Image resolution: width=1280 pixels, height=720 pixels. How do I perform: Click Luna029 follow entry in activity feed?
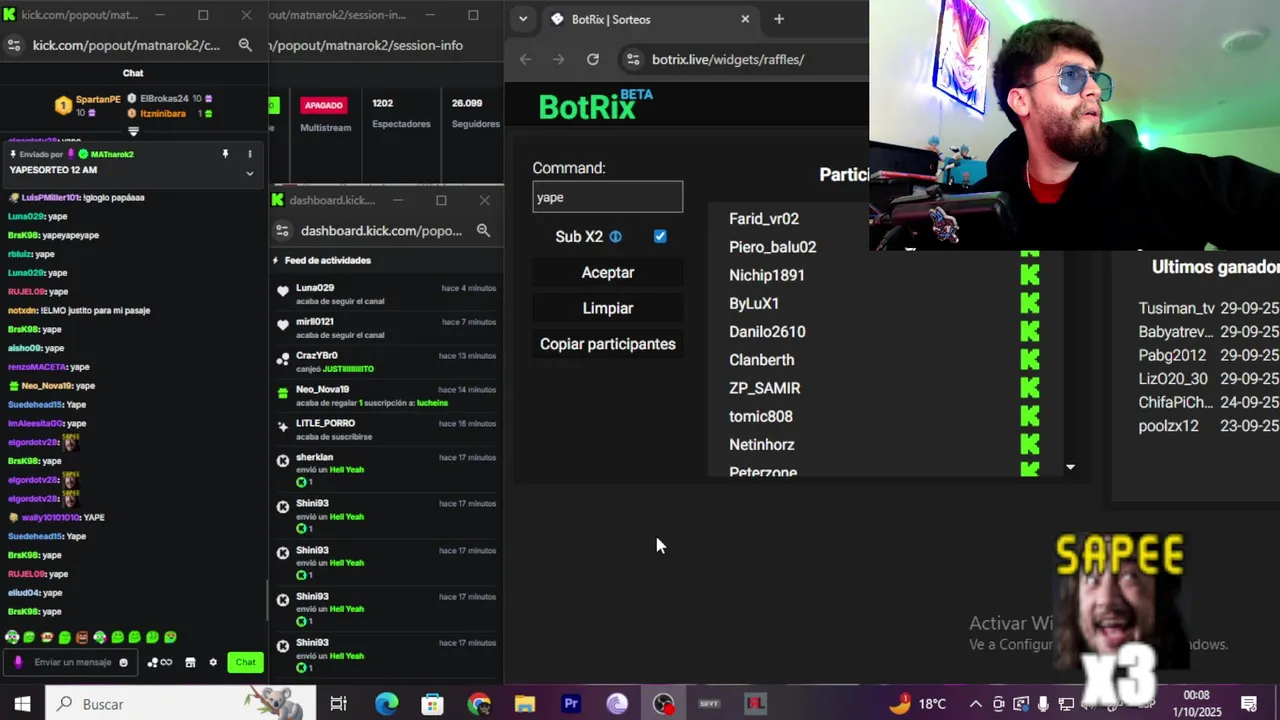[385, 295]
